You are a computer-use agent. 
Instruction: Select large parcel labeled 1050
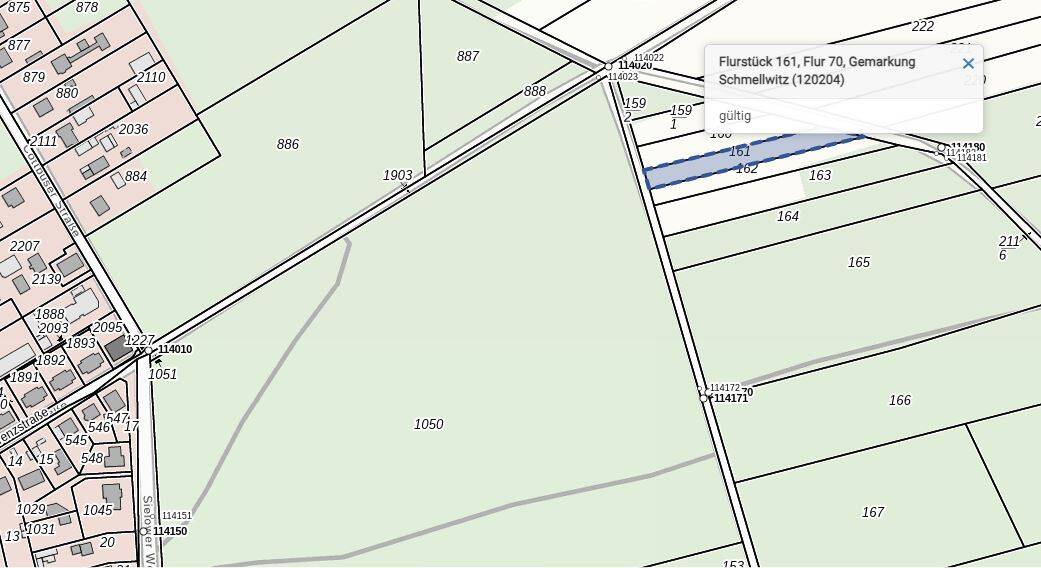428,424
